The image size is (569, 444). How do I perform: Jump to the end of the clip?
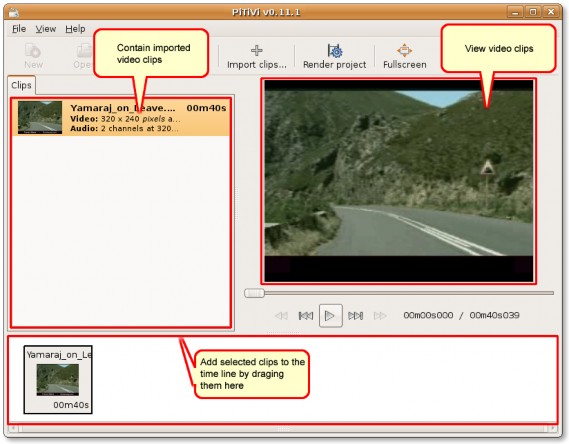coord(355,316)
